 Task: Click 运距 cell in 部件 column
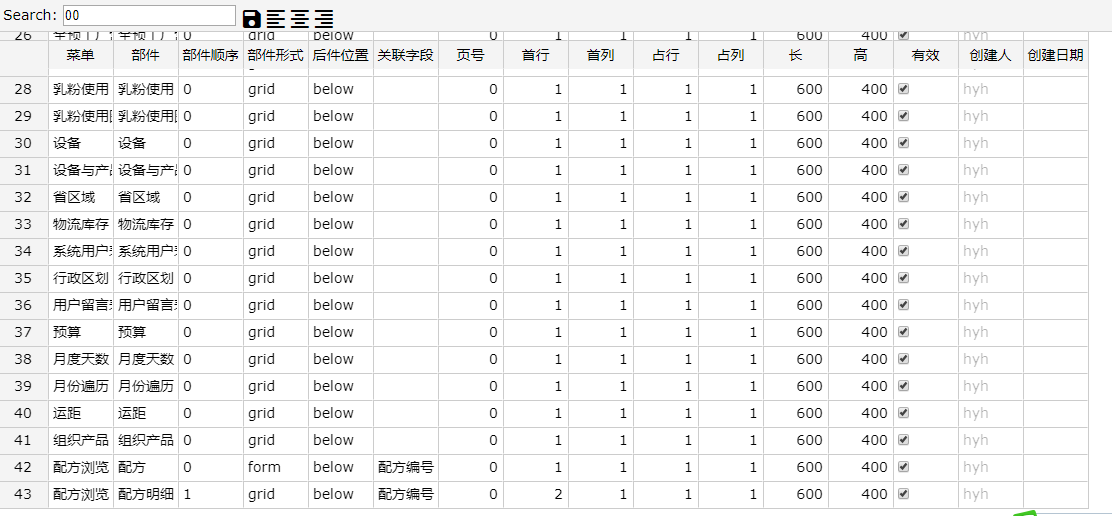pyautogui.click(x=146, y=413)
